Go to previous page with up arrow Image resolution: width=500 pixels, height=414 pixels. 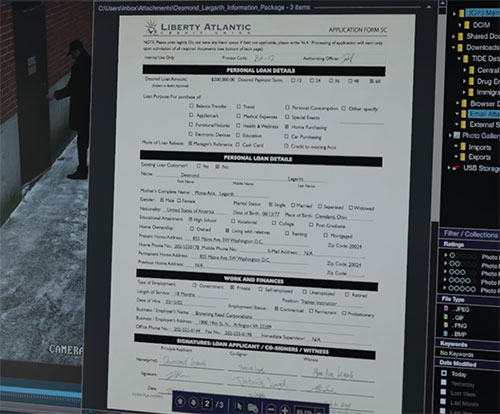180,401
